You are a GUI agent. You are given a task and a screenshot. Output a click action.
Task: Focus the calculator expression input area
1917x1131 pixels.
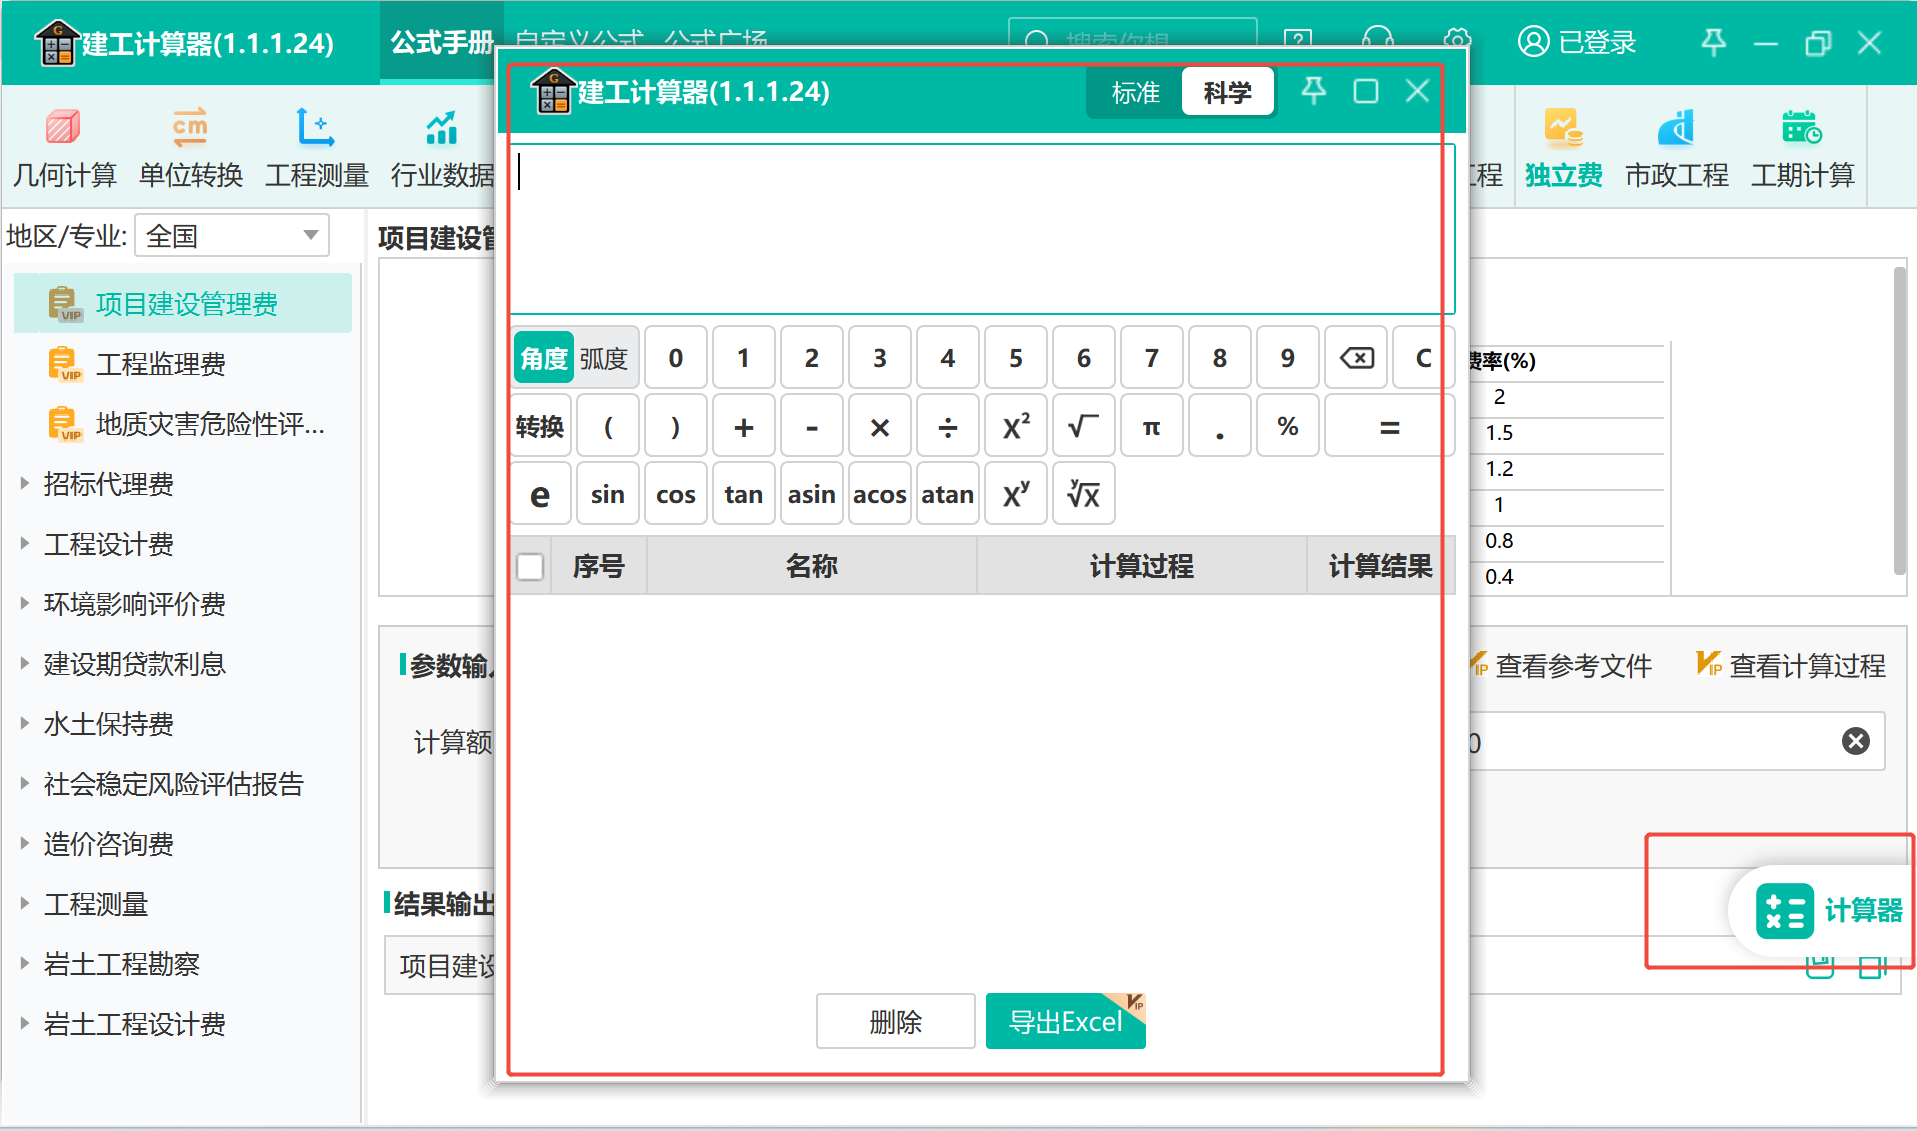click(x=982, y=229)
